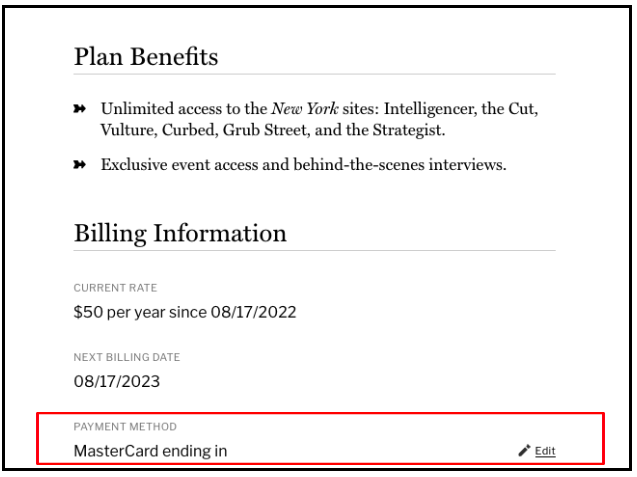Select the Plan Benefits heading

[x=146, y=56]
